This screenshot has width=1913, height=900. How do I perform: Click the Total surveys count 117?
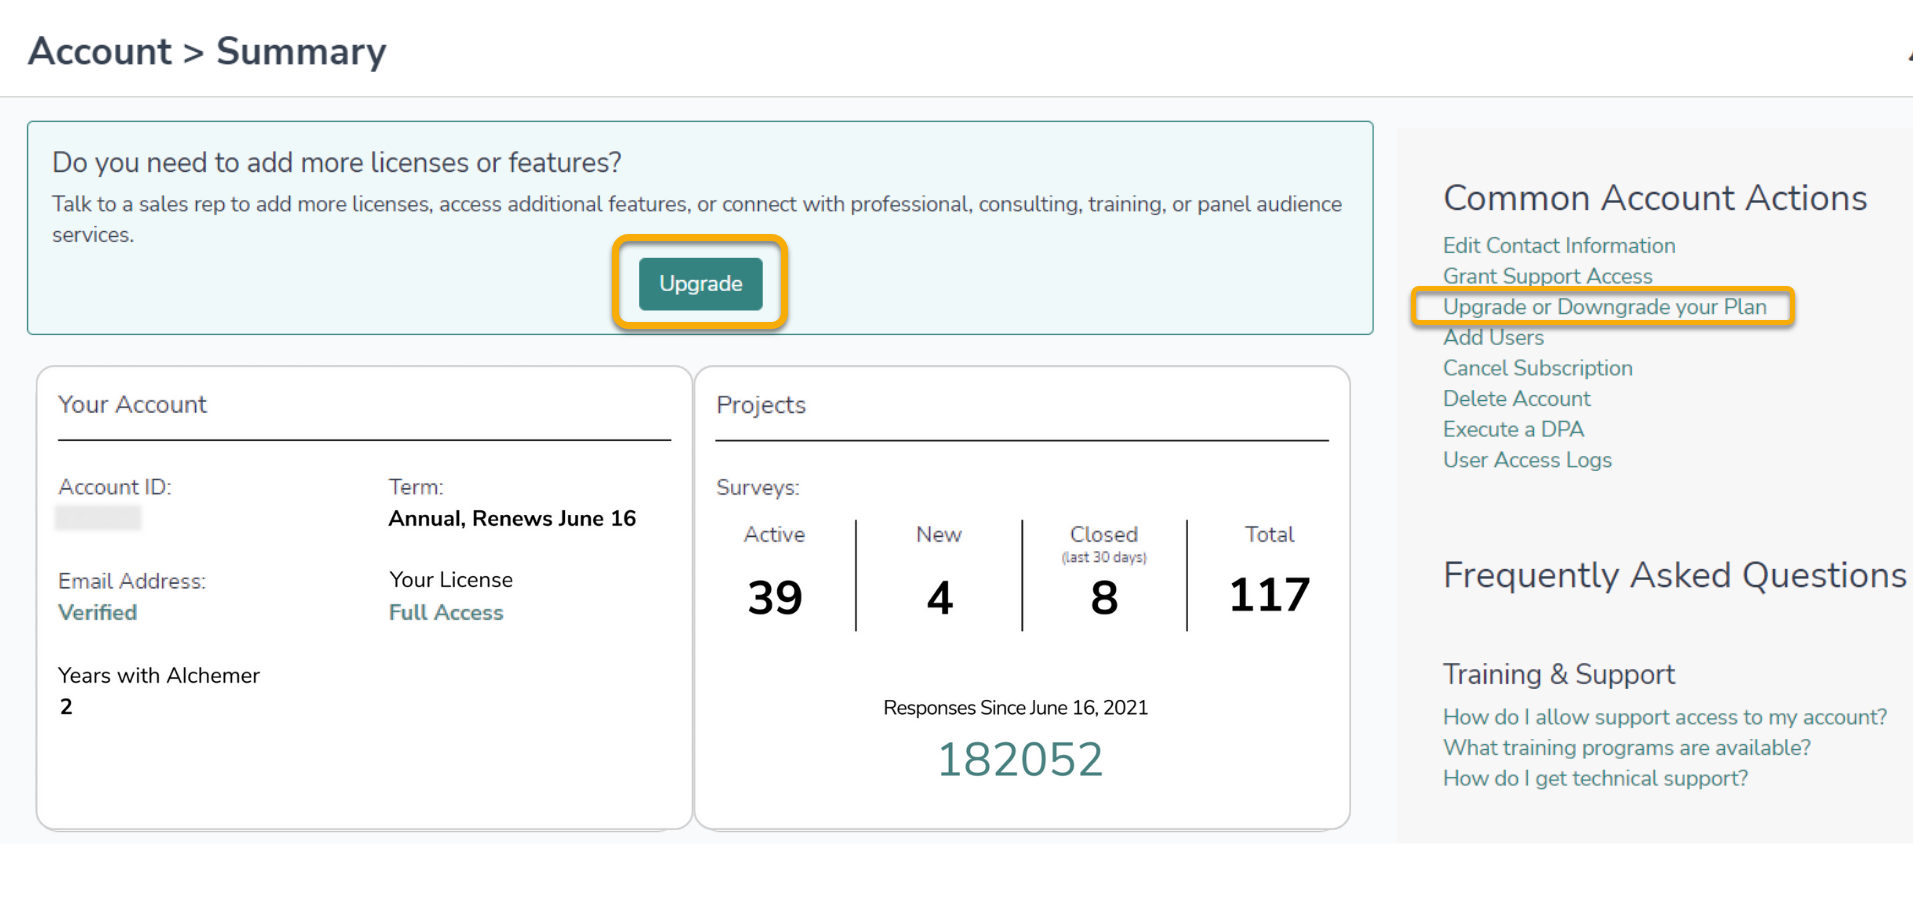pyautogui.click(x=1269, y=595)
